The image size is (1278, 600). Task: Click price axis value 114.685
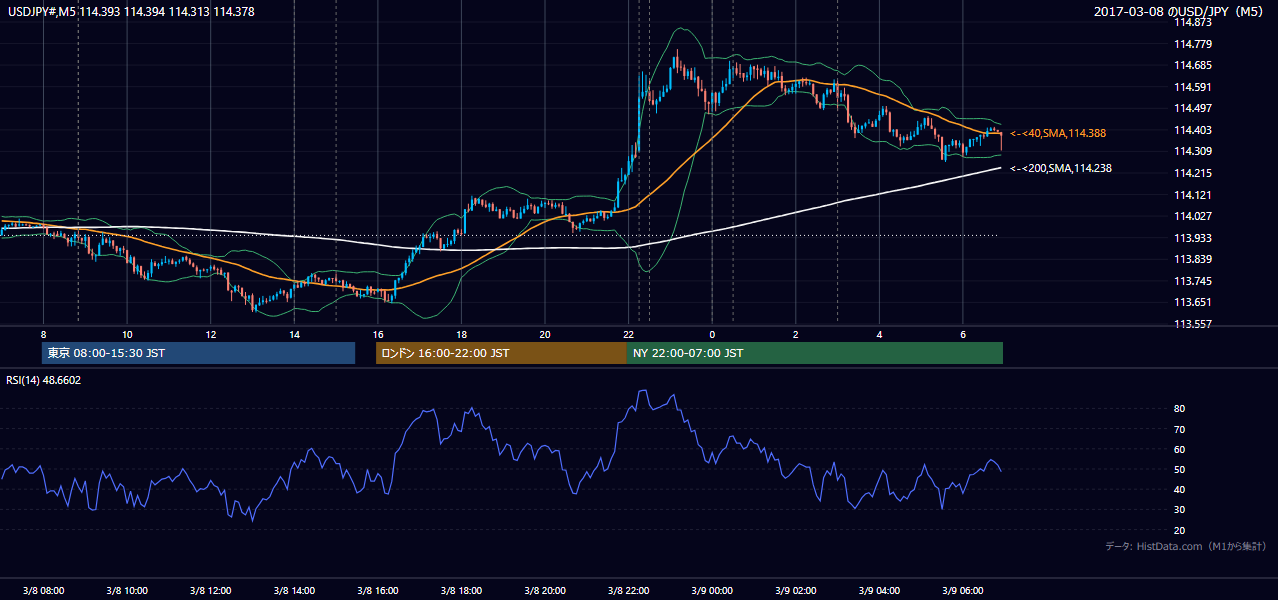pos(1192,65)
